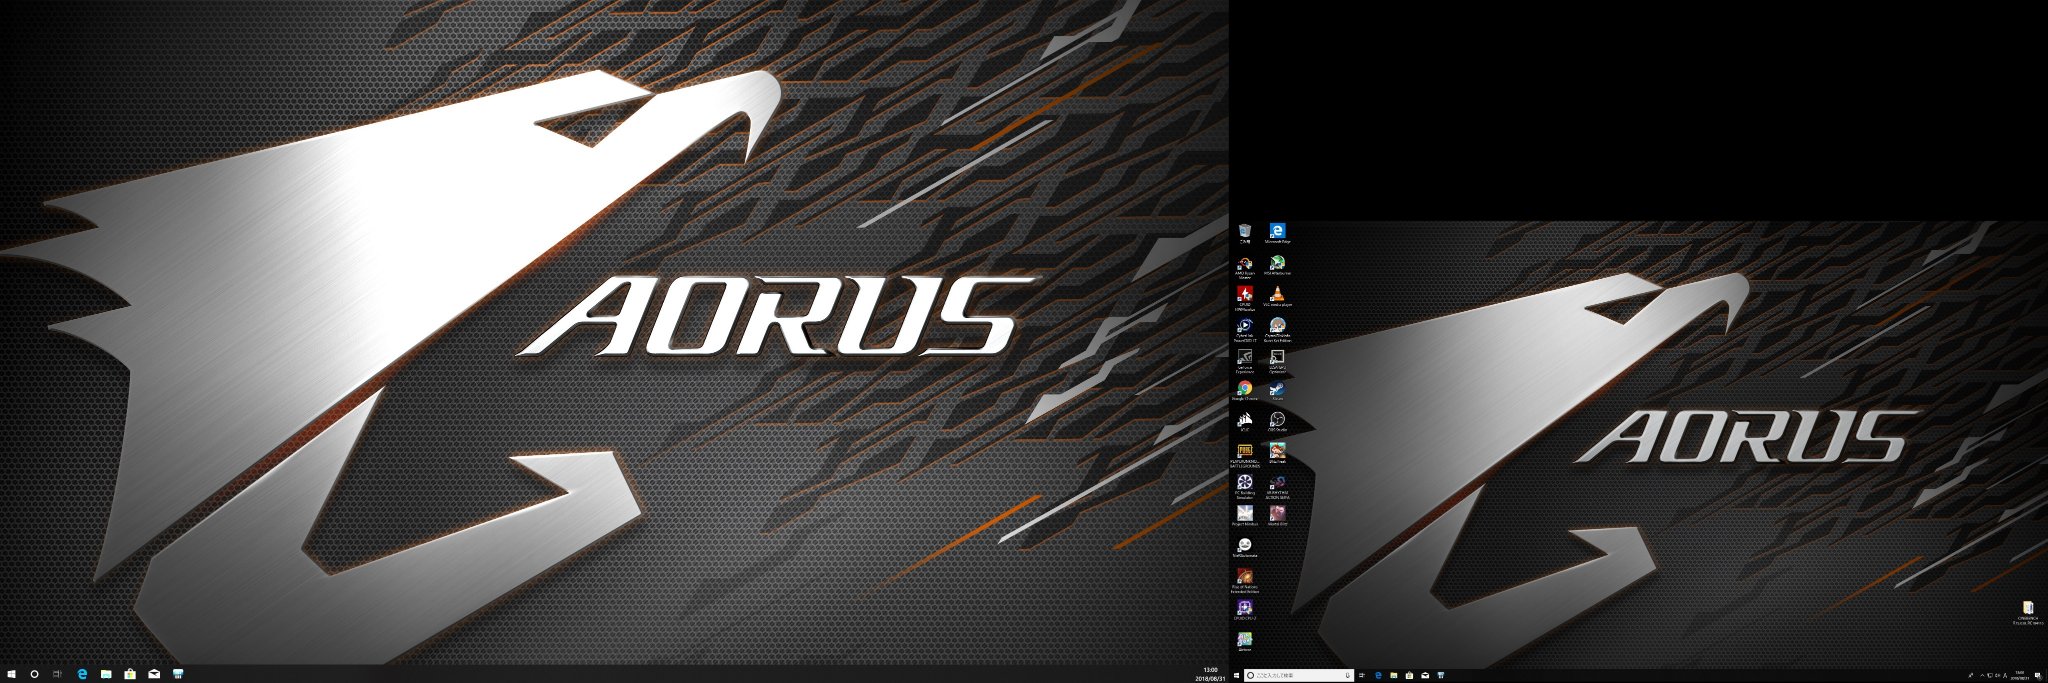Open the volume icon in the system tray
The image size is (2048, 683).
click(x=1996, y=675)
